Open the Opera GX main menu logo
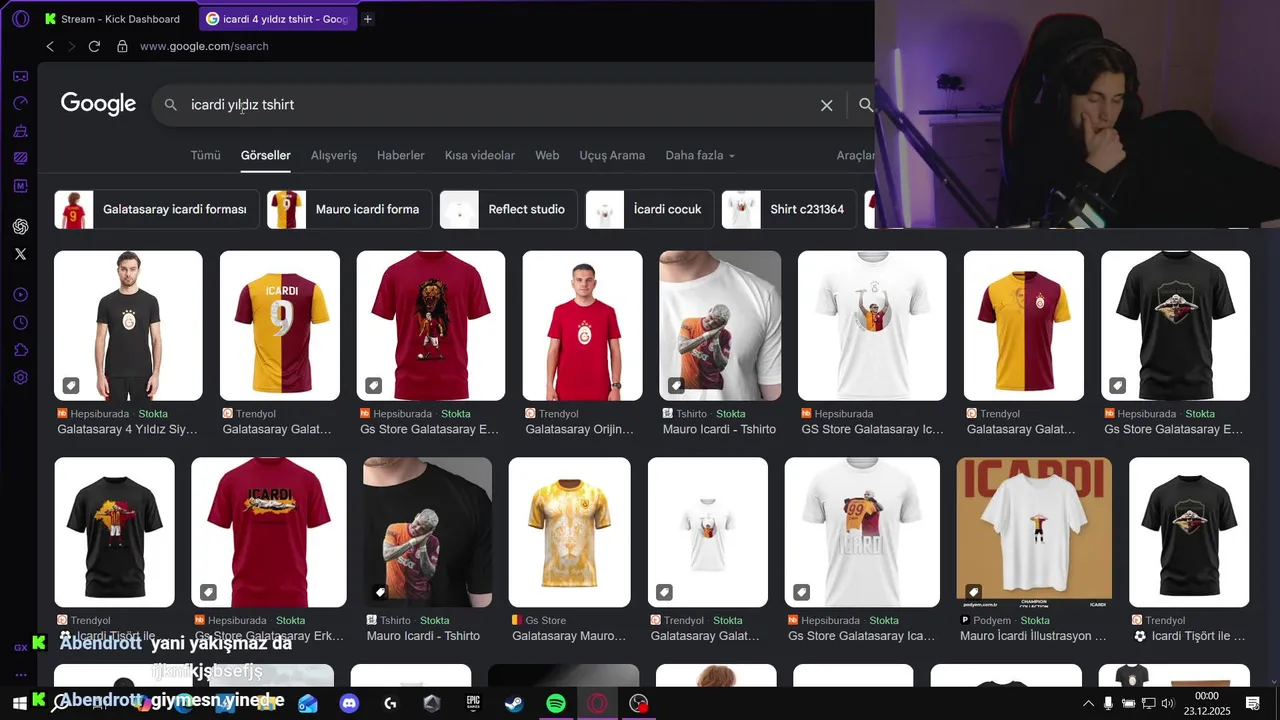The image size is (1280, 720). [20, 19]
